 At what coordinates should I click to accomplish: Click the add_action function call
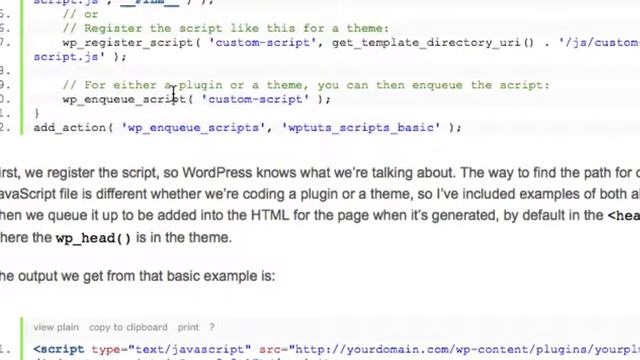70,128
